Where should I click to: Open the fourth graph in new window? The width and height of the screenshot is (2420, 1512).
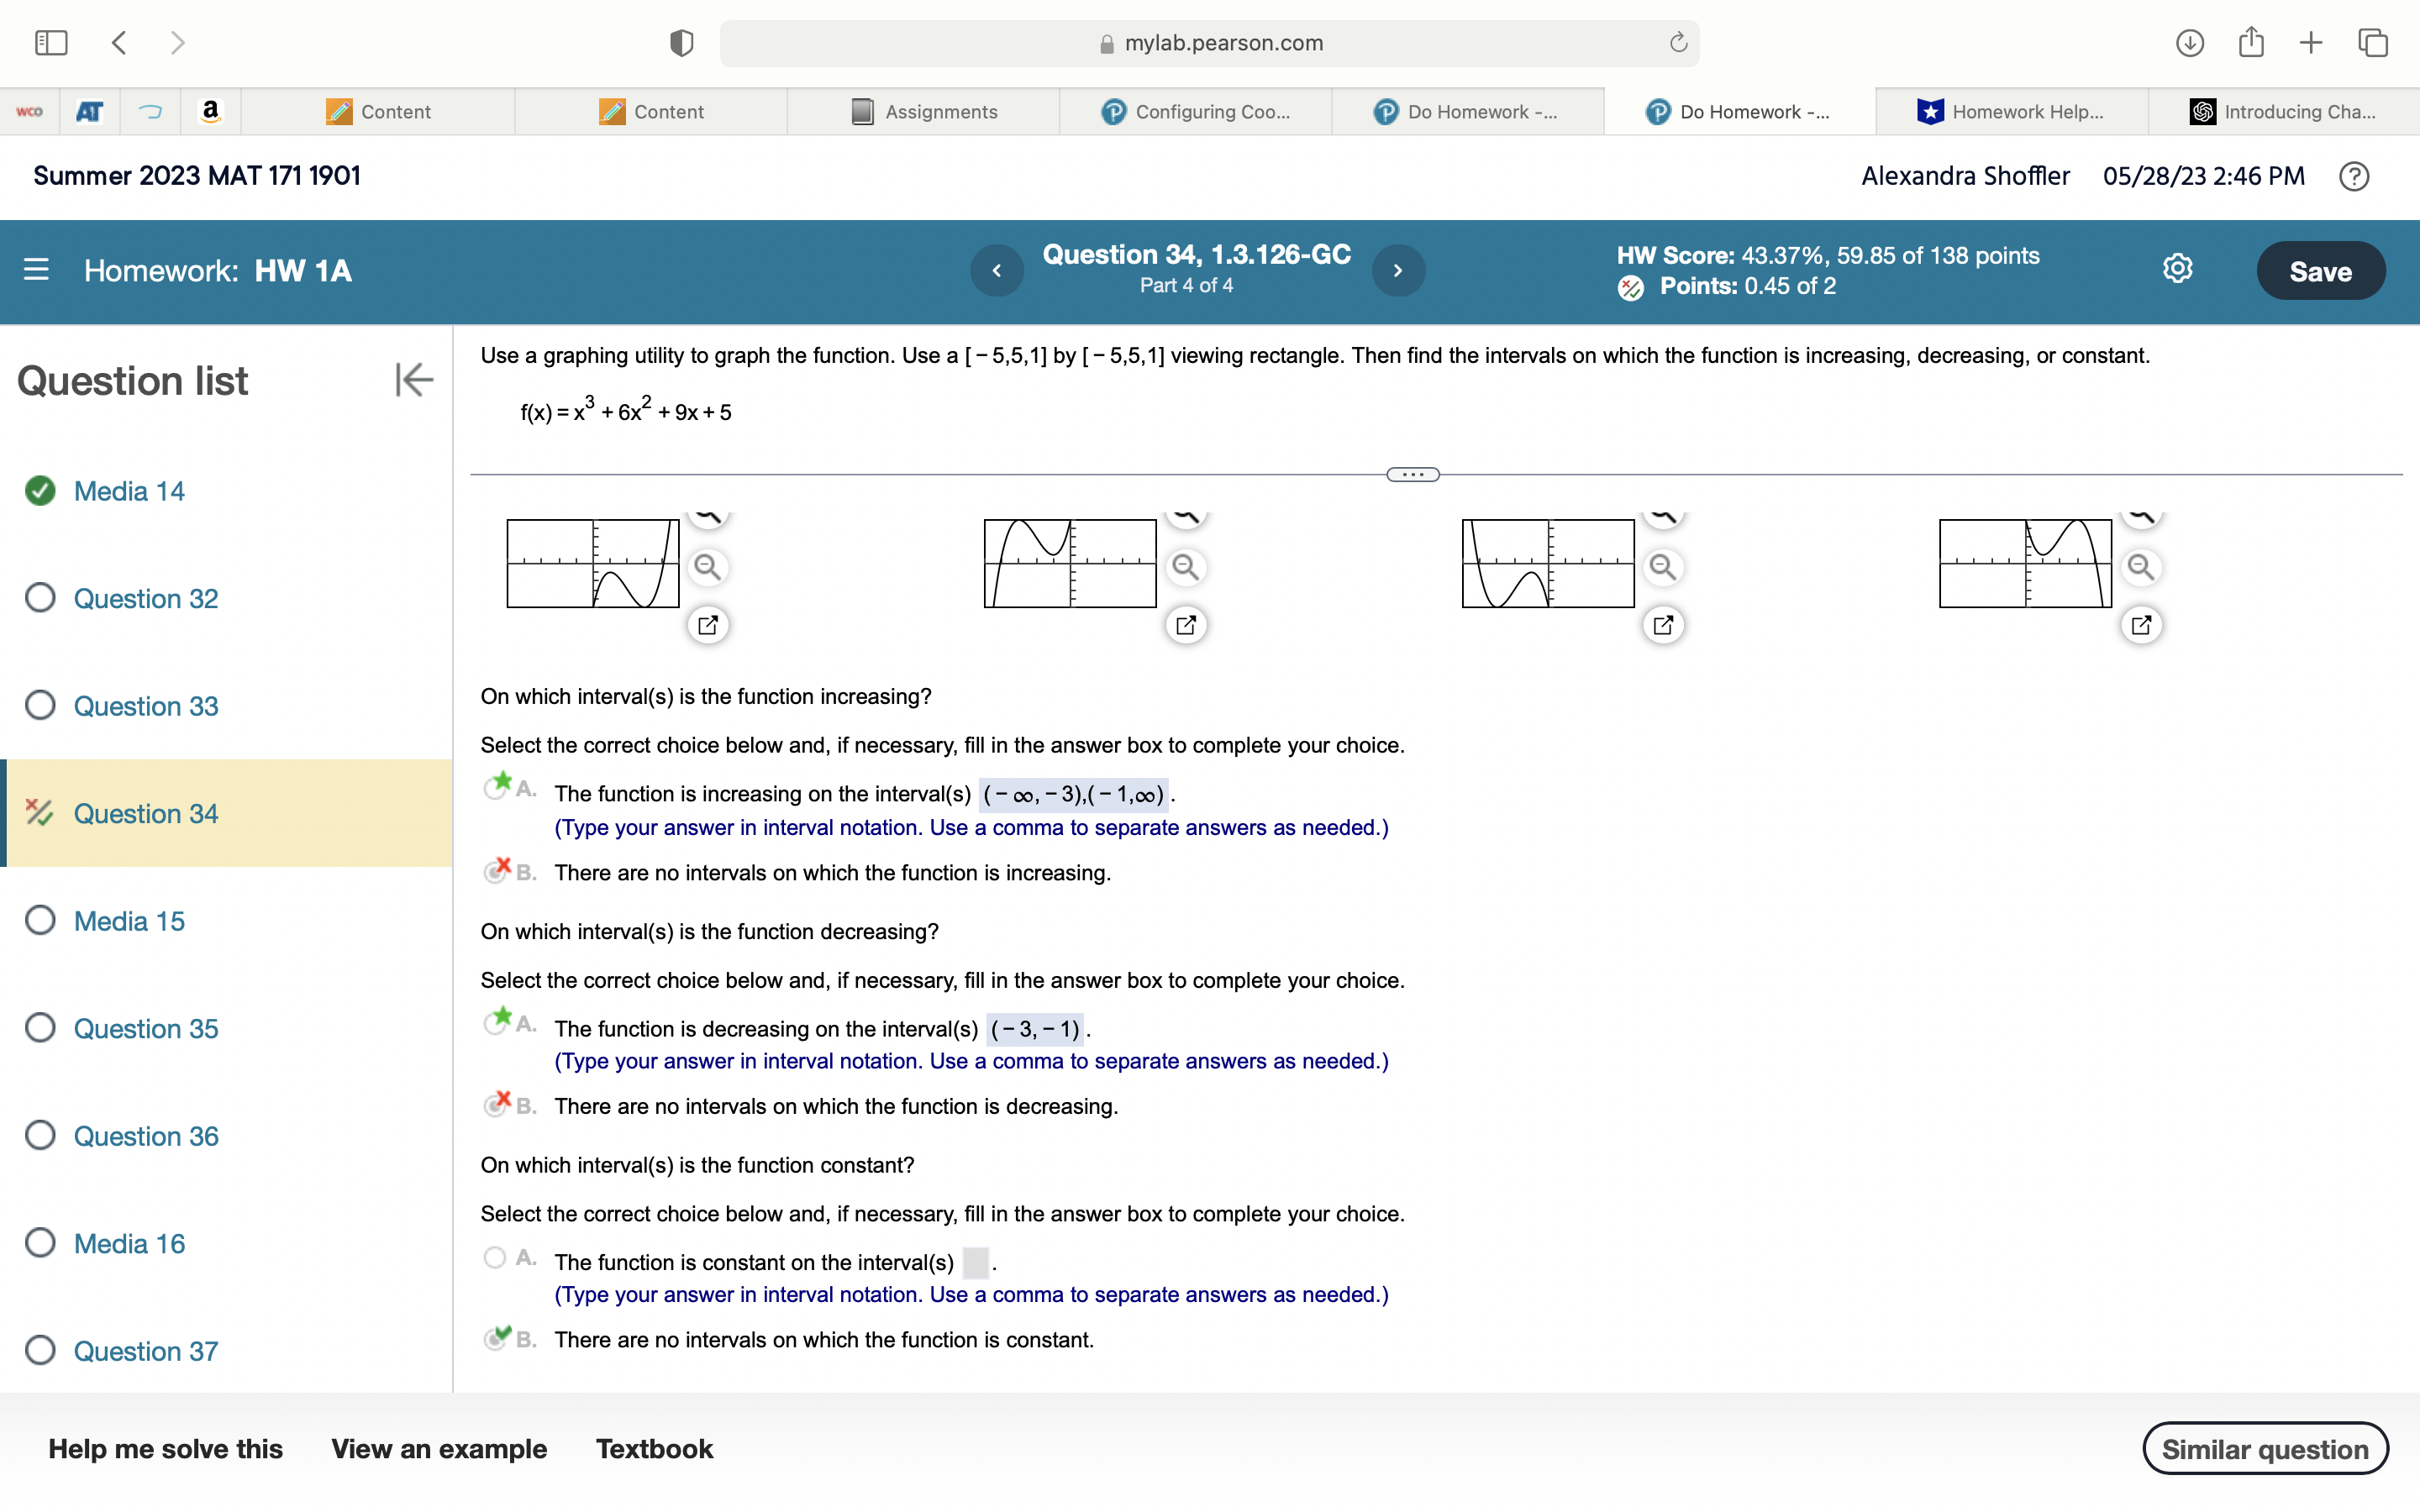(x=2141, y=625)
